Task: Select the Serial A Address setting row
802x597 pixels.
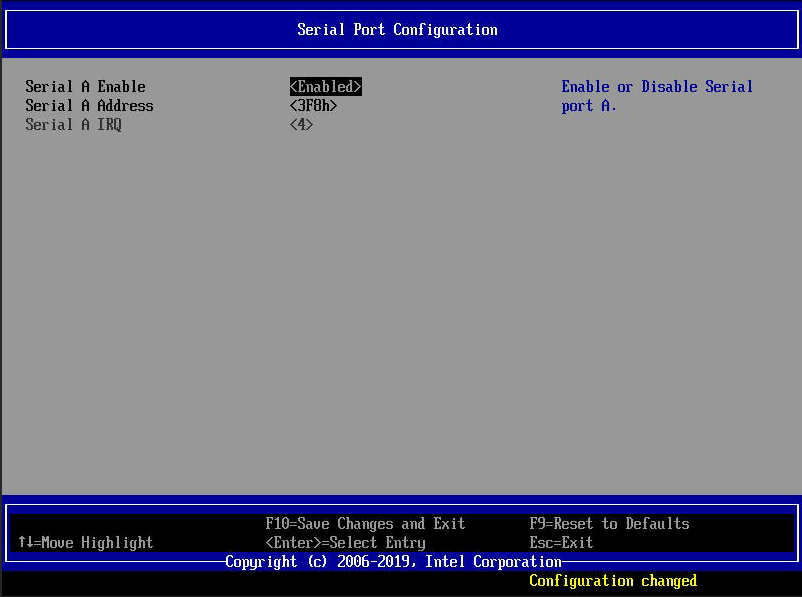Action: coord(88,105)
